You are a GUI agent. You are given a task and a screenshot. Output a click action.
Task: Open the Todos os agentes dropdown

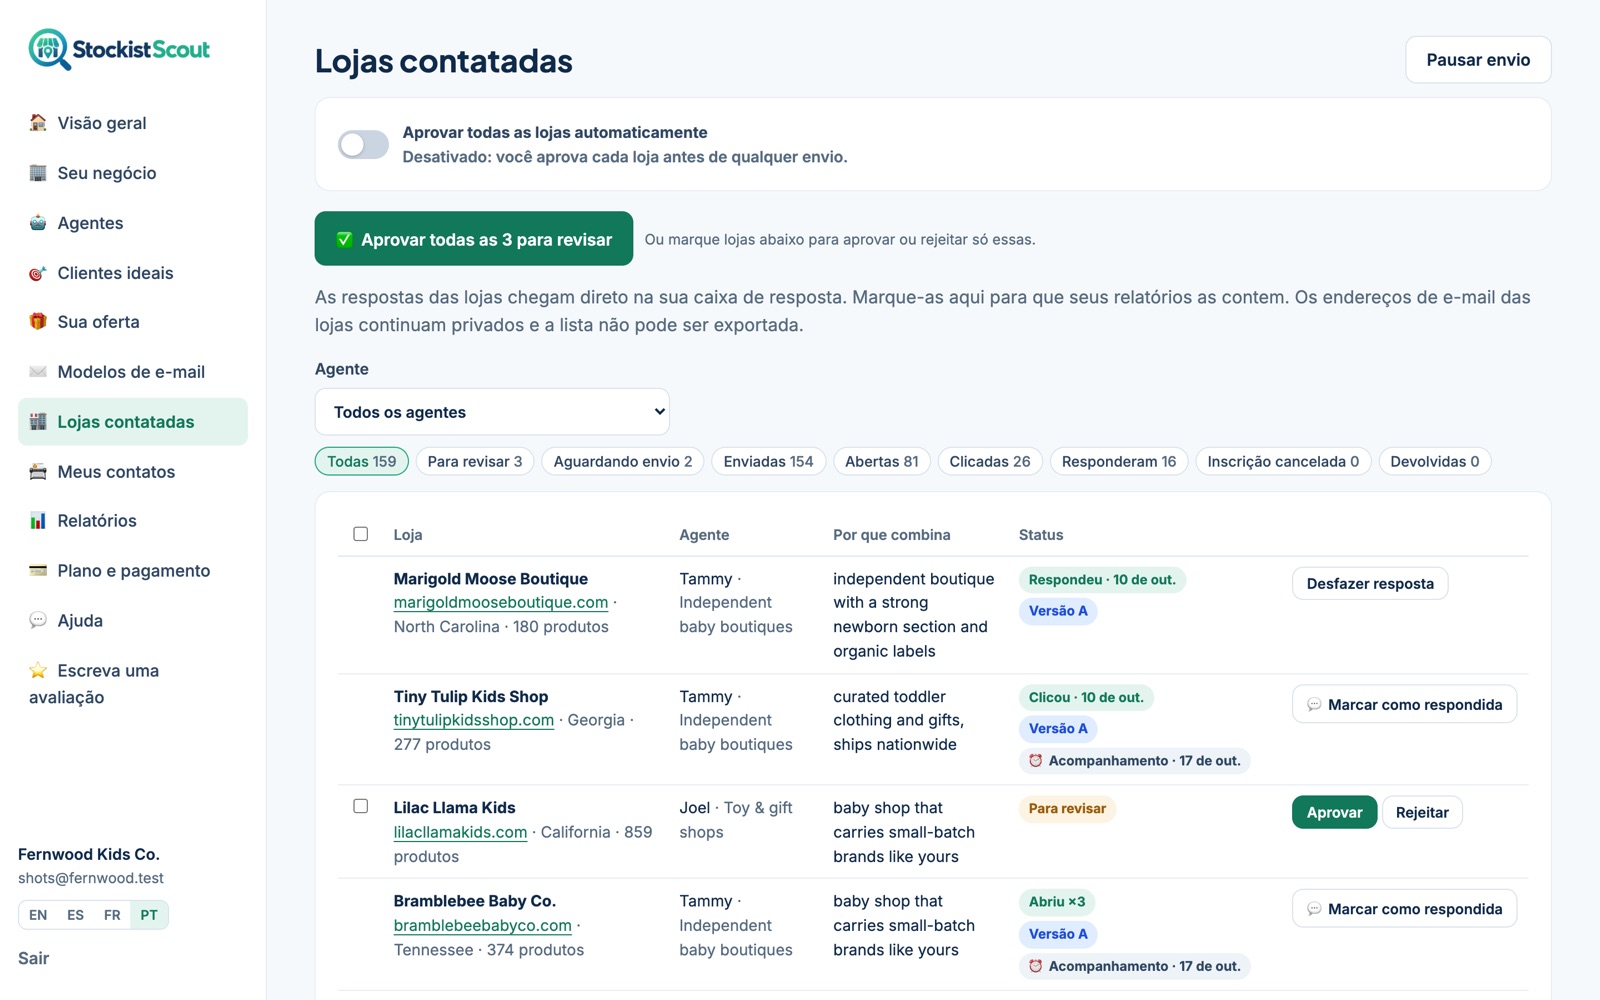492,412
